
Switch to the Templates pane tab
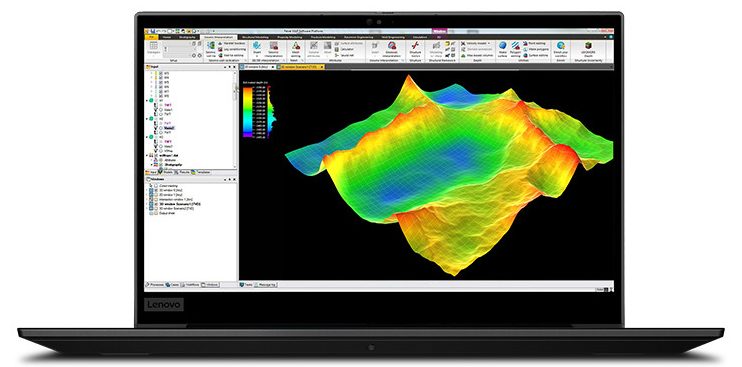[202, 172]
